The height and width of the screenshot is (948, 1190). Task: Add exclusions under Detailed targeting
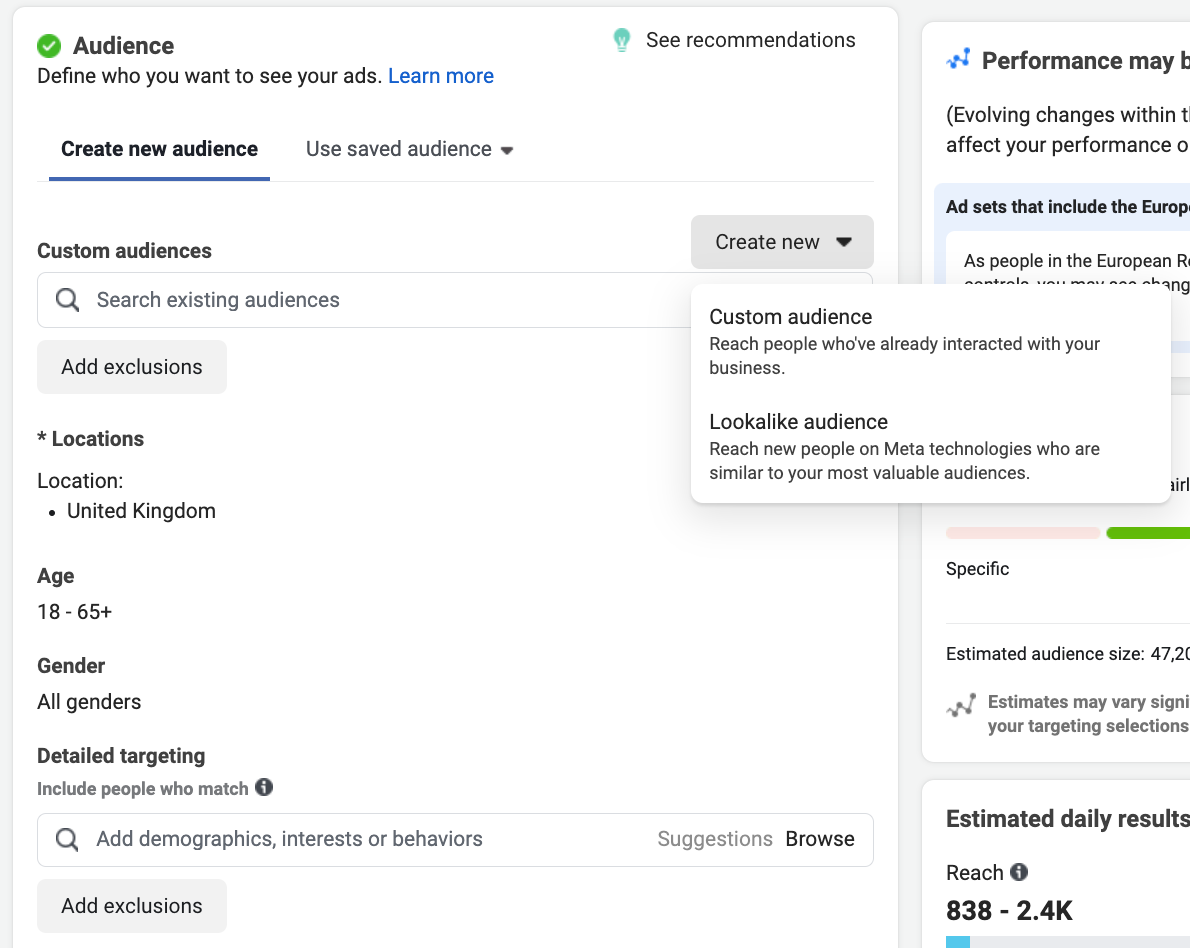coord(132,906)
